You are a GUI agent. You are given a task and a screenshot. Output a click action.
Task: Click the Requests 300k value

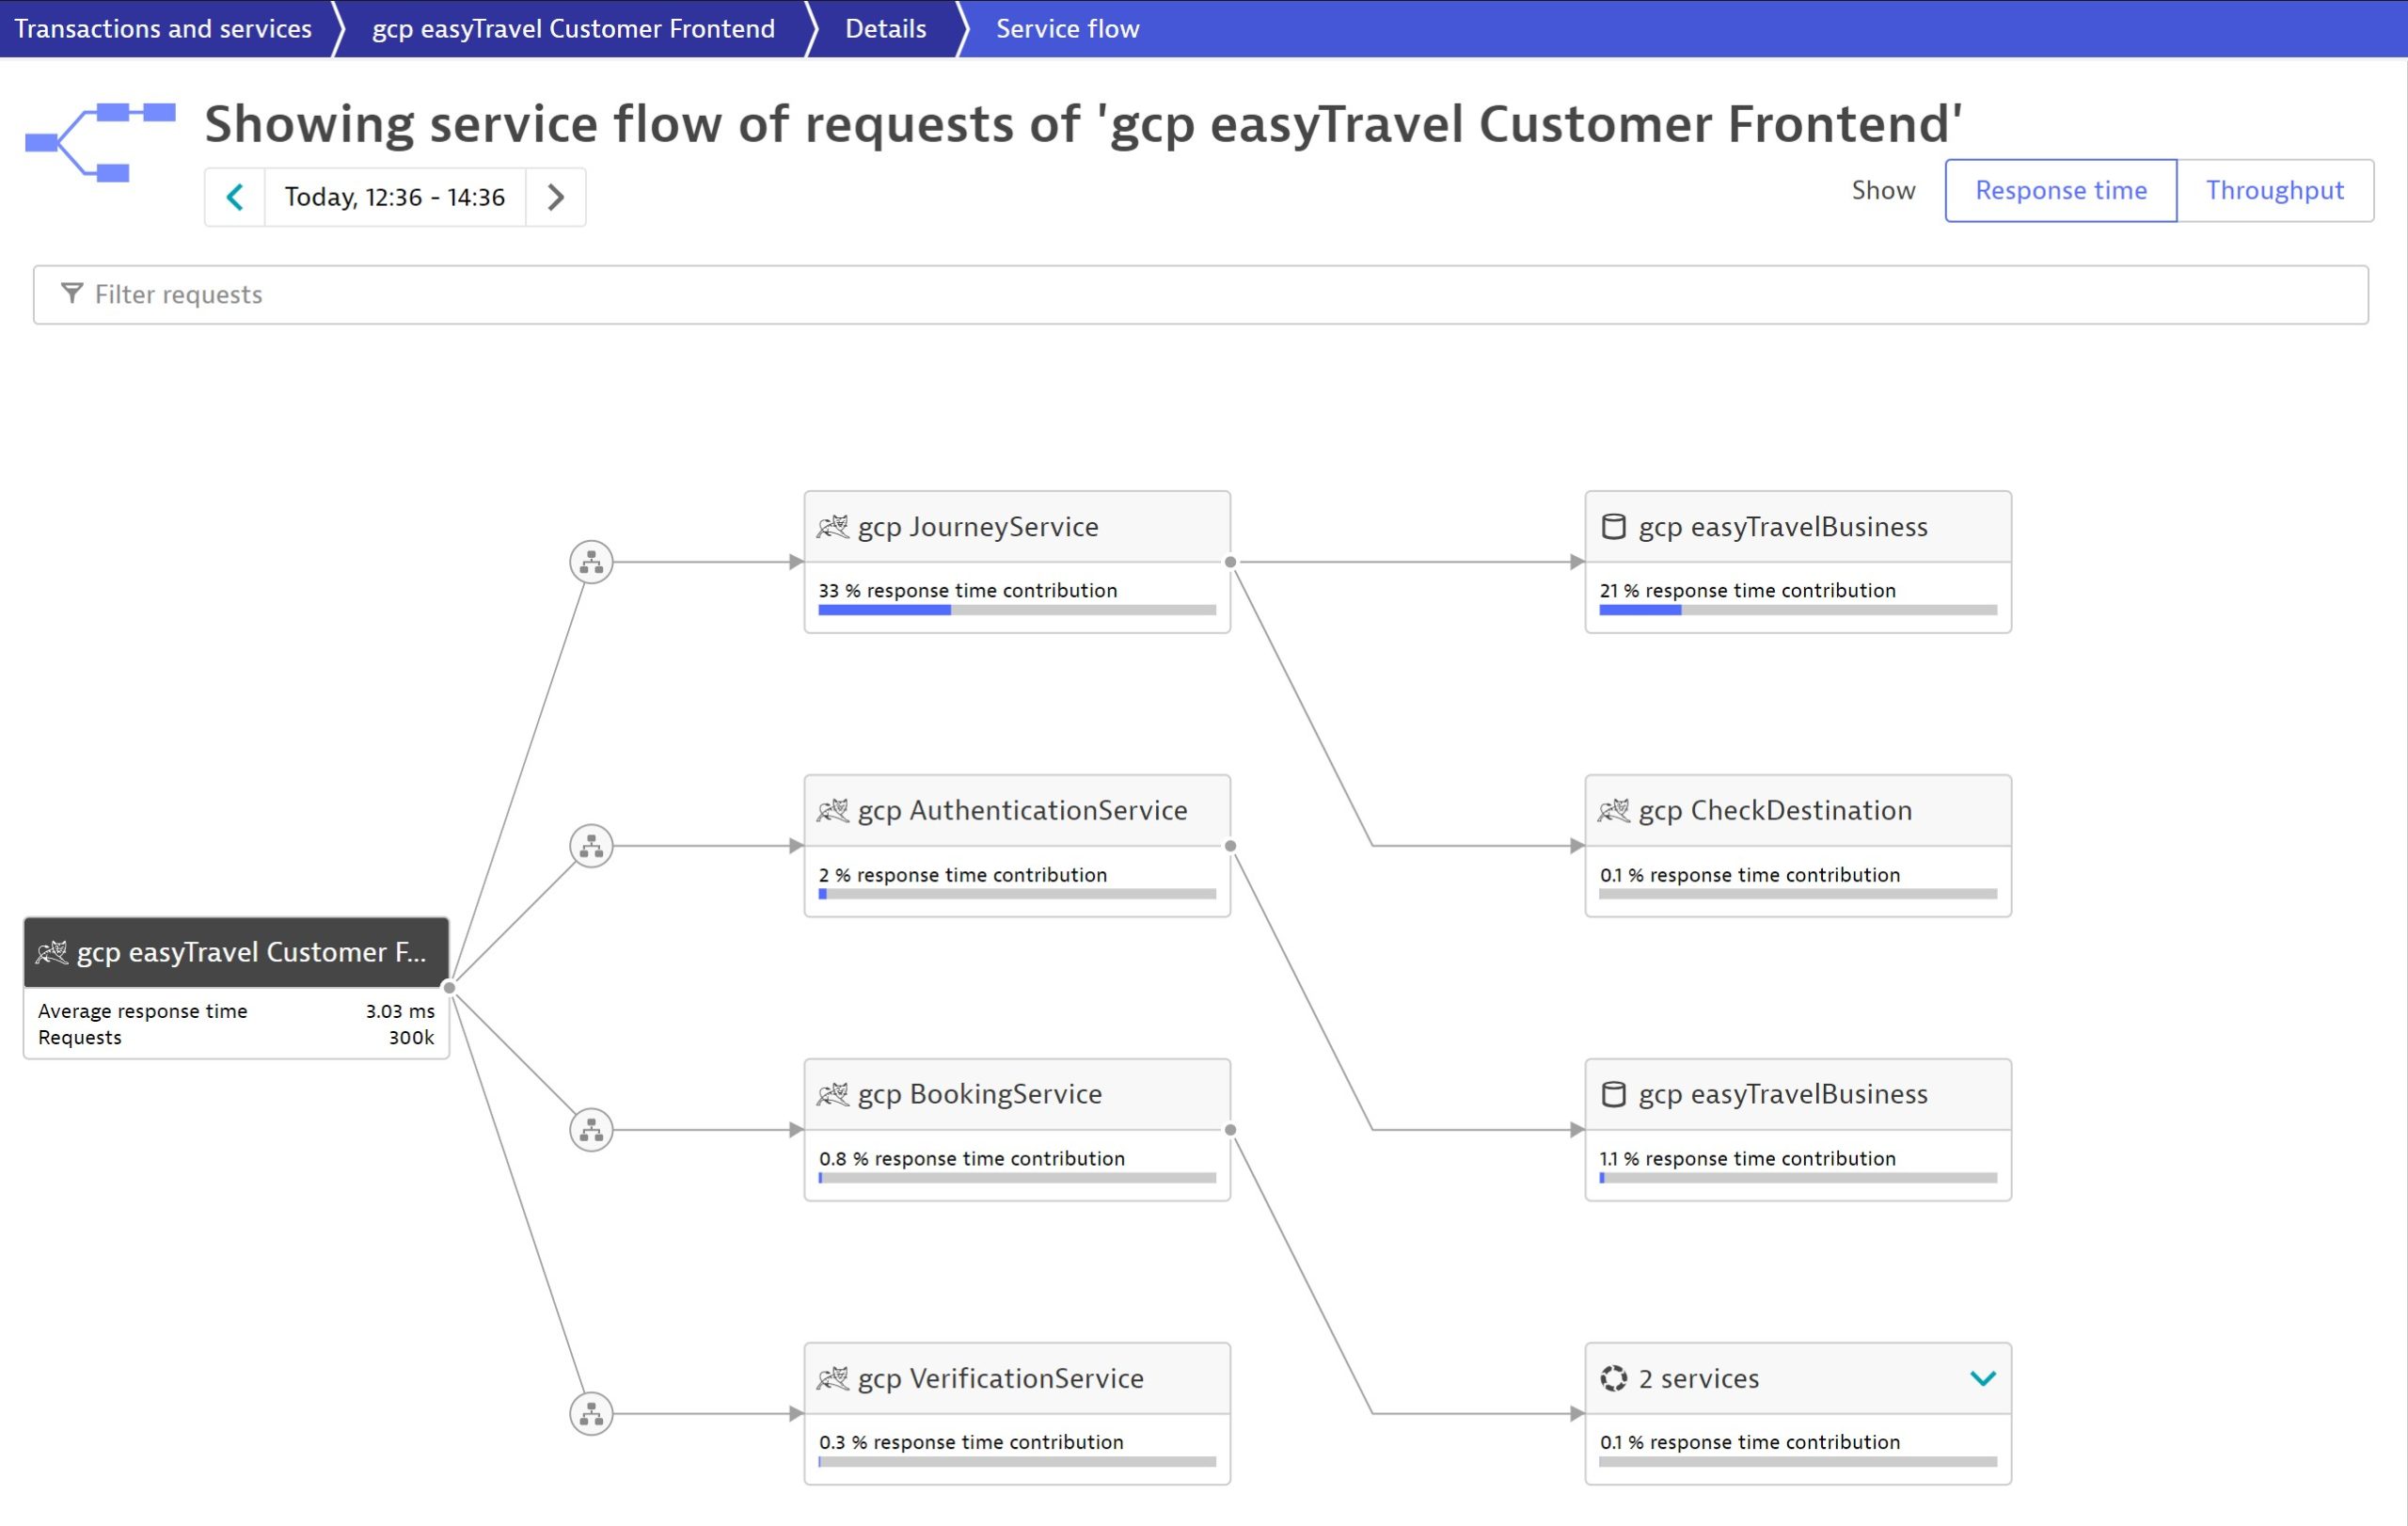[x=411, y=1037]
